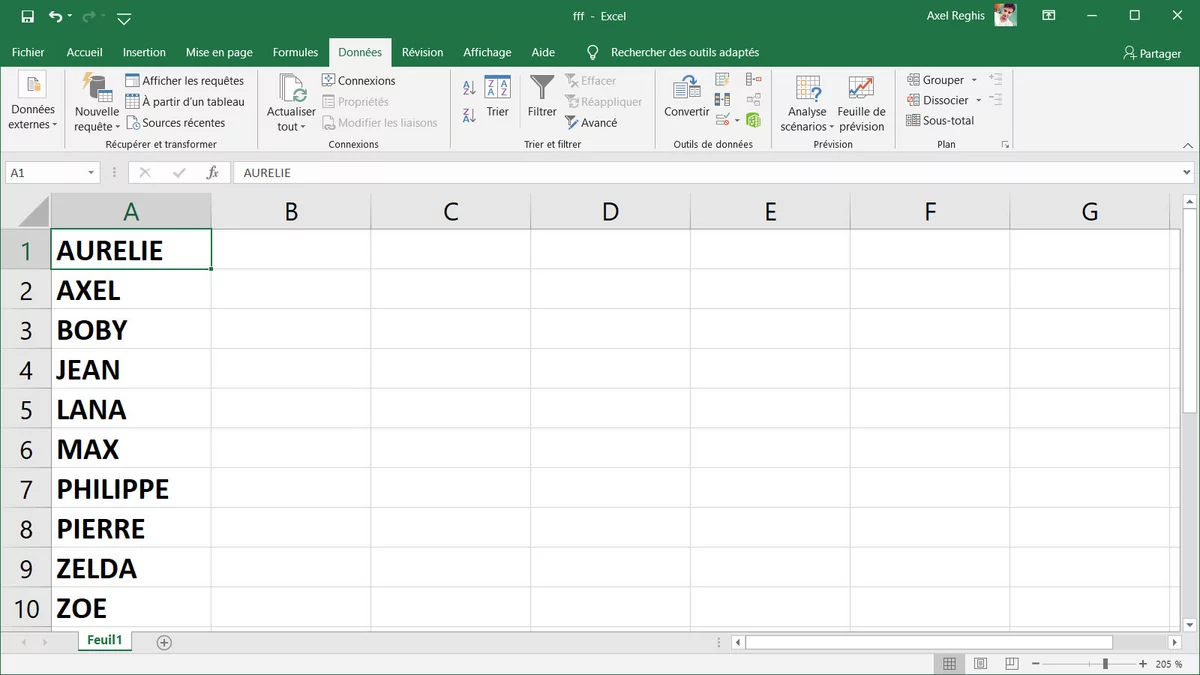Open the Aide tab
Screen dimensions: 1200x675
tap(543, 52)
